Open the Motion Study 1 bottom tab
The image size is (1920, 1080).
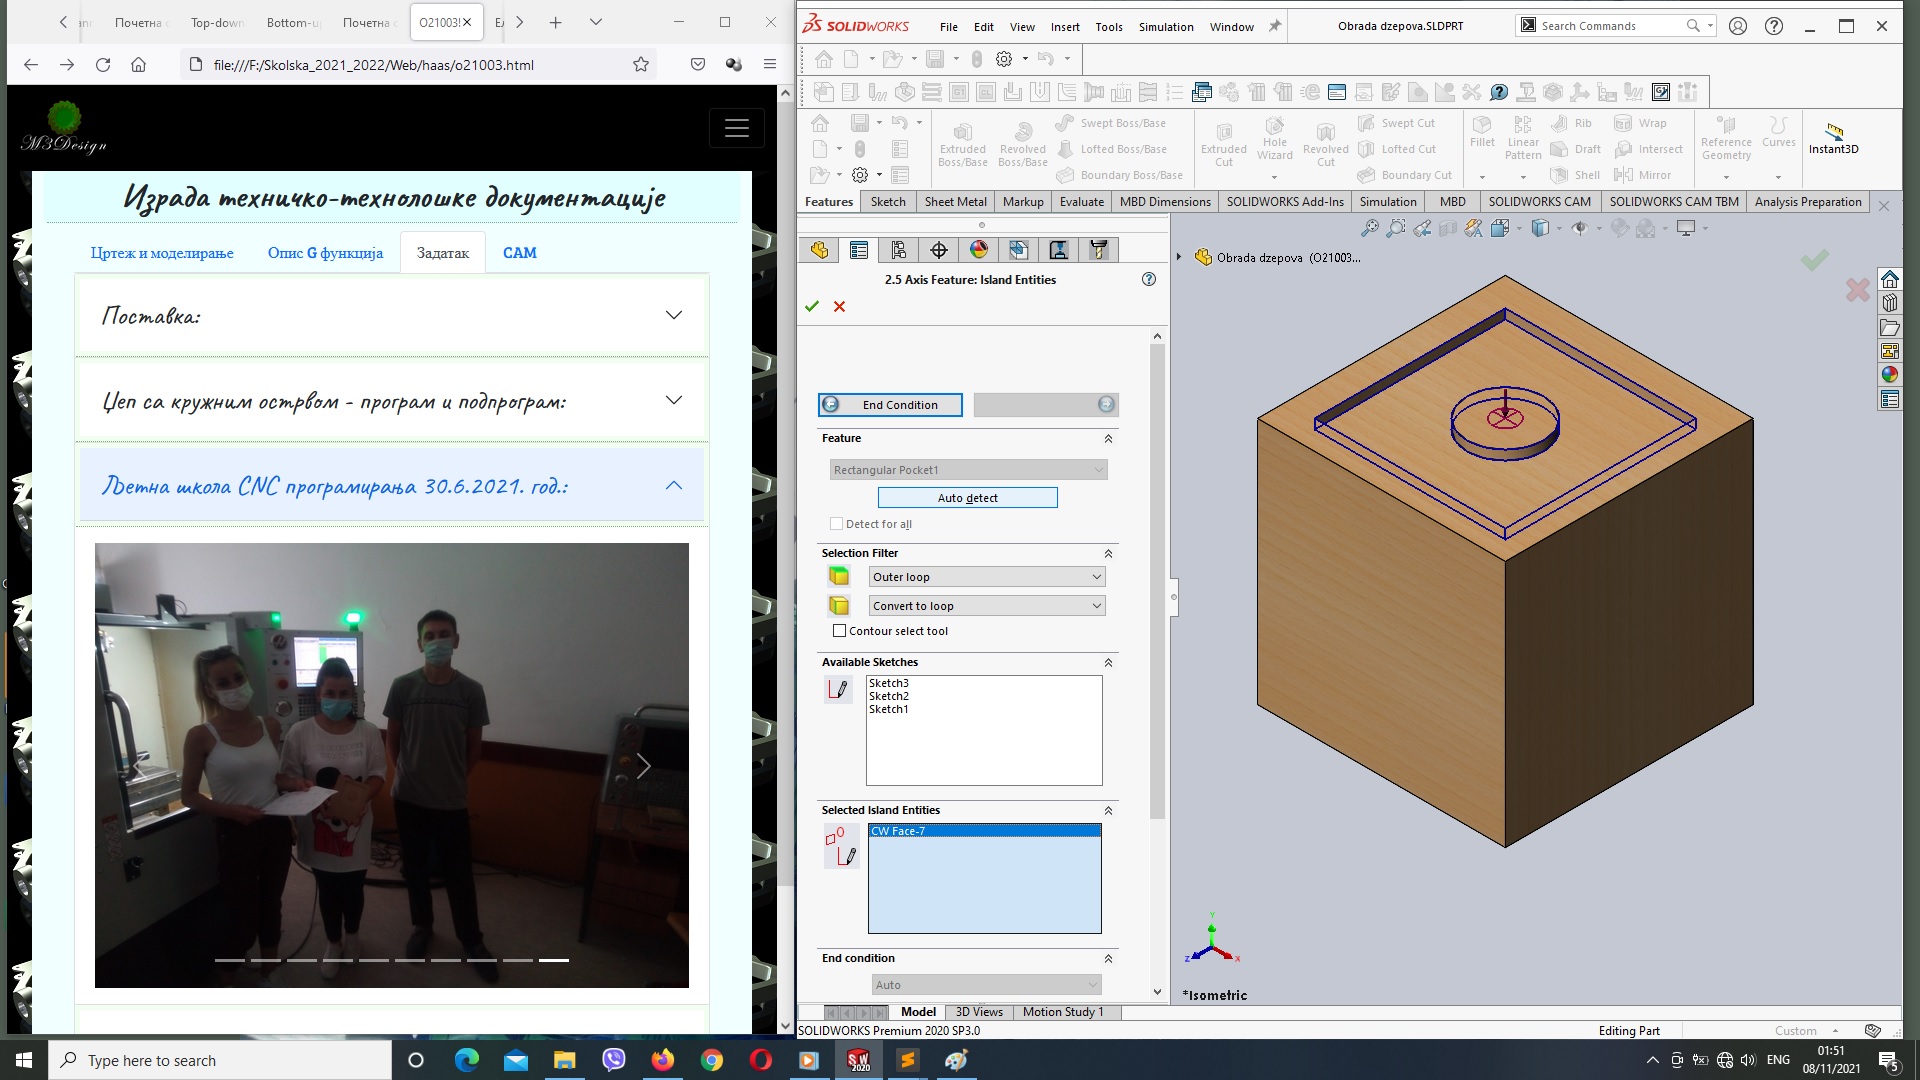1063,1012
